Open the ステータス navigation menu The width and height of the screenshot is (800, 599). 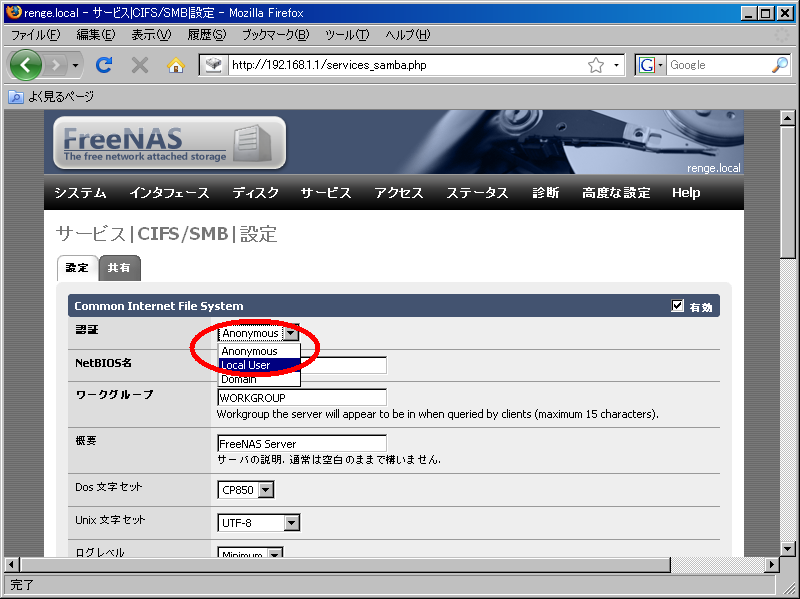coord(478,193)
